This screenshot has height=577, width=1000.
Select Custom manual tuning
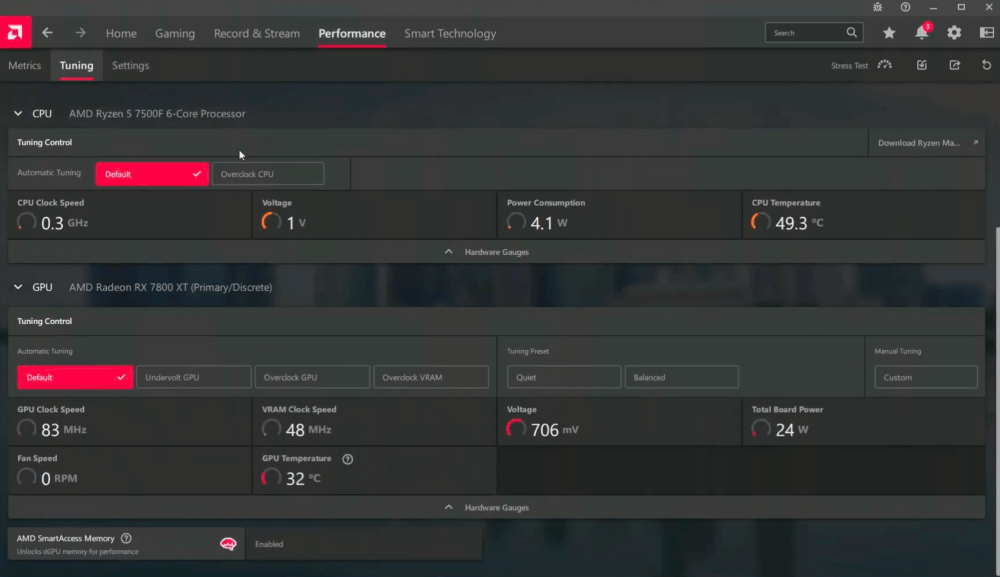(x=926, y=377)
